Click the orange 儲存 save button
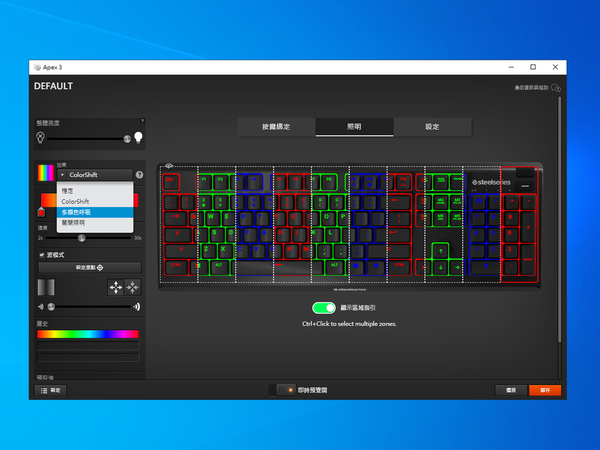This screenshot has height=450, width=600. 545,390
